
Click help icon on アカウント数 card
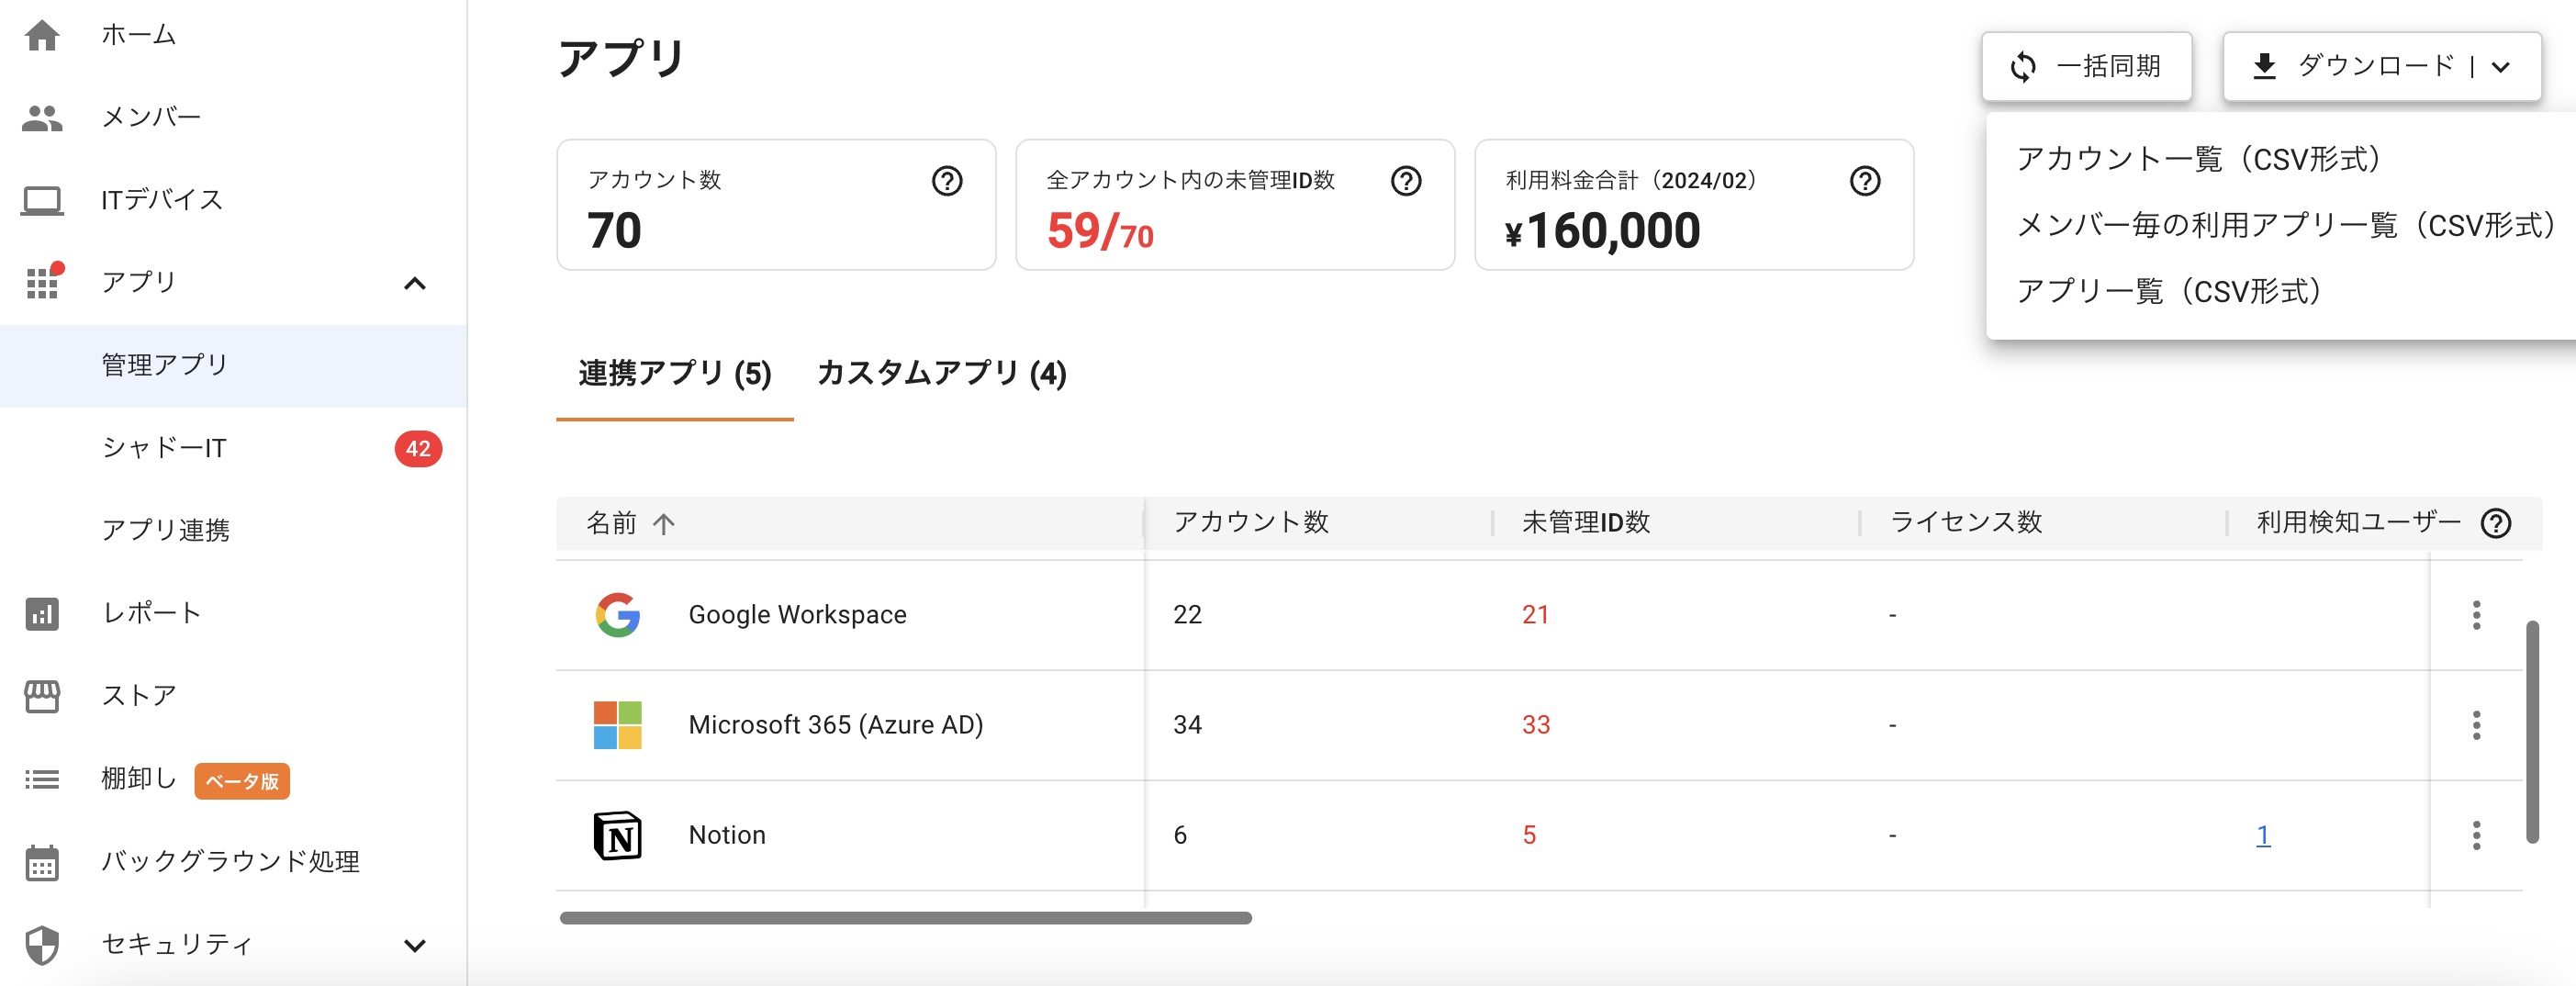946,181
